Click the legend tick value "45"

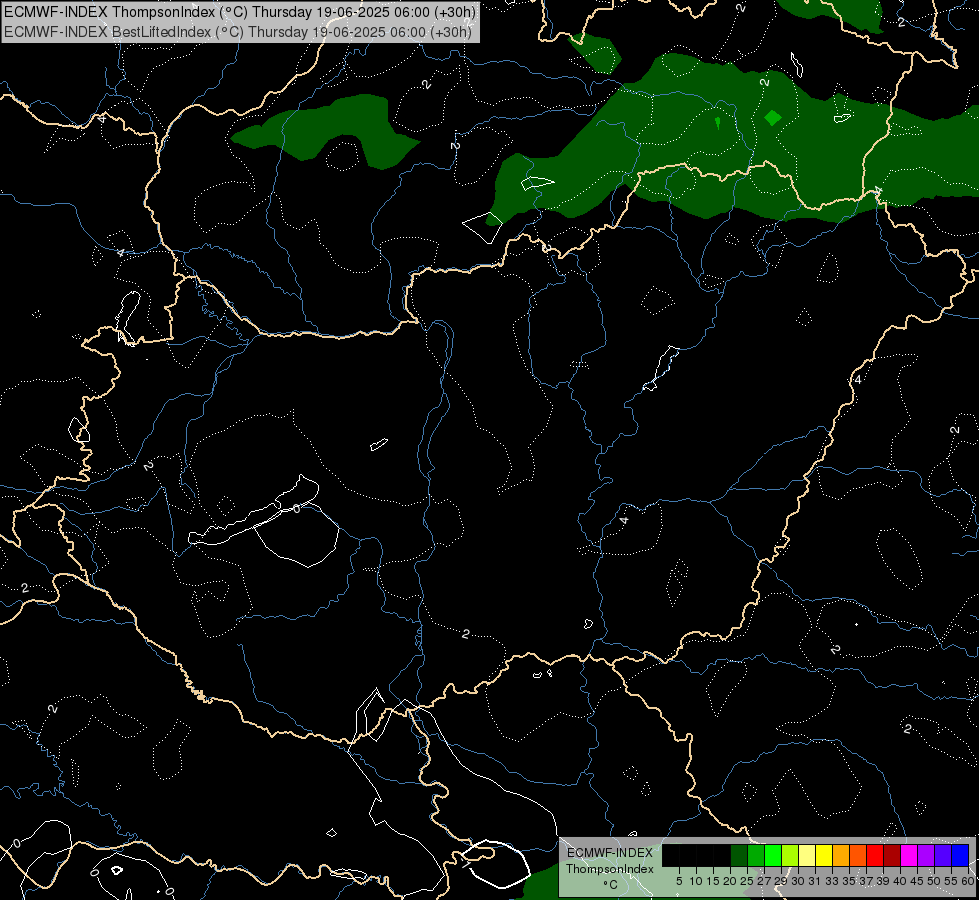click(x=917, y=881)
